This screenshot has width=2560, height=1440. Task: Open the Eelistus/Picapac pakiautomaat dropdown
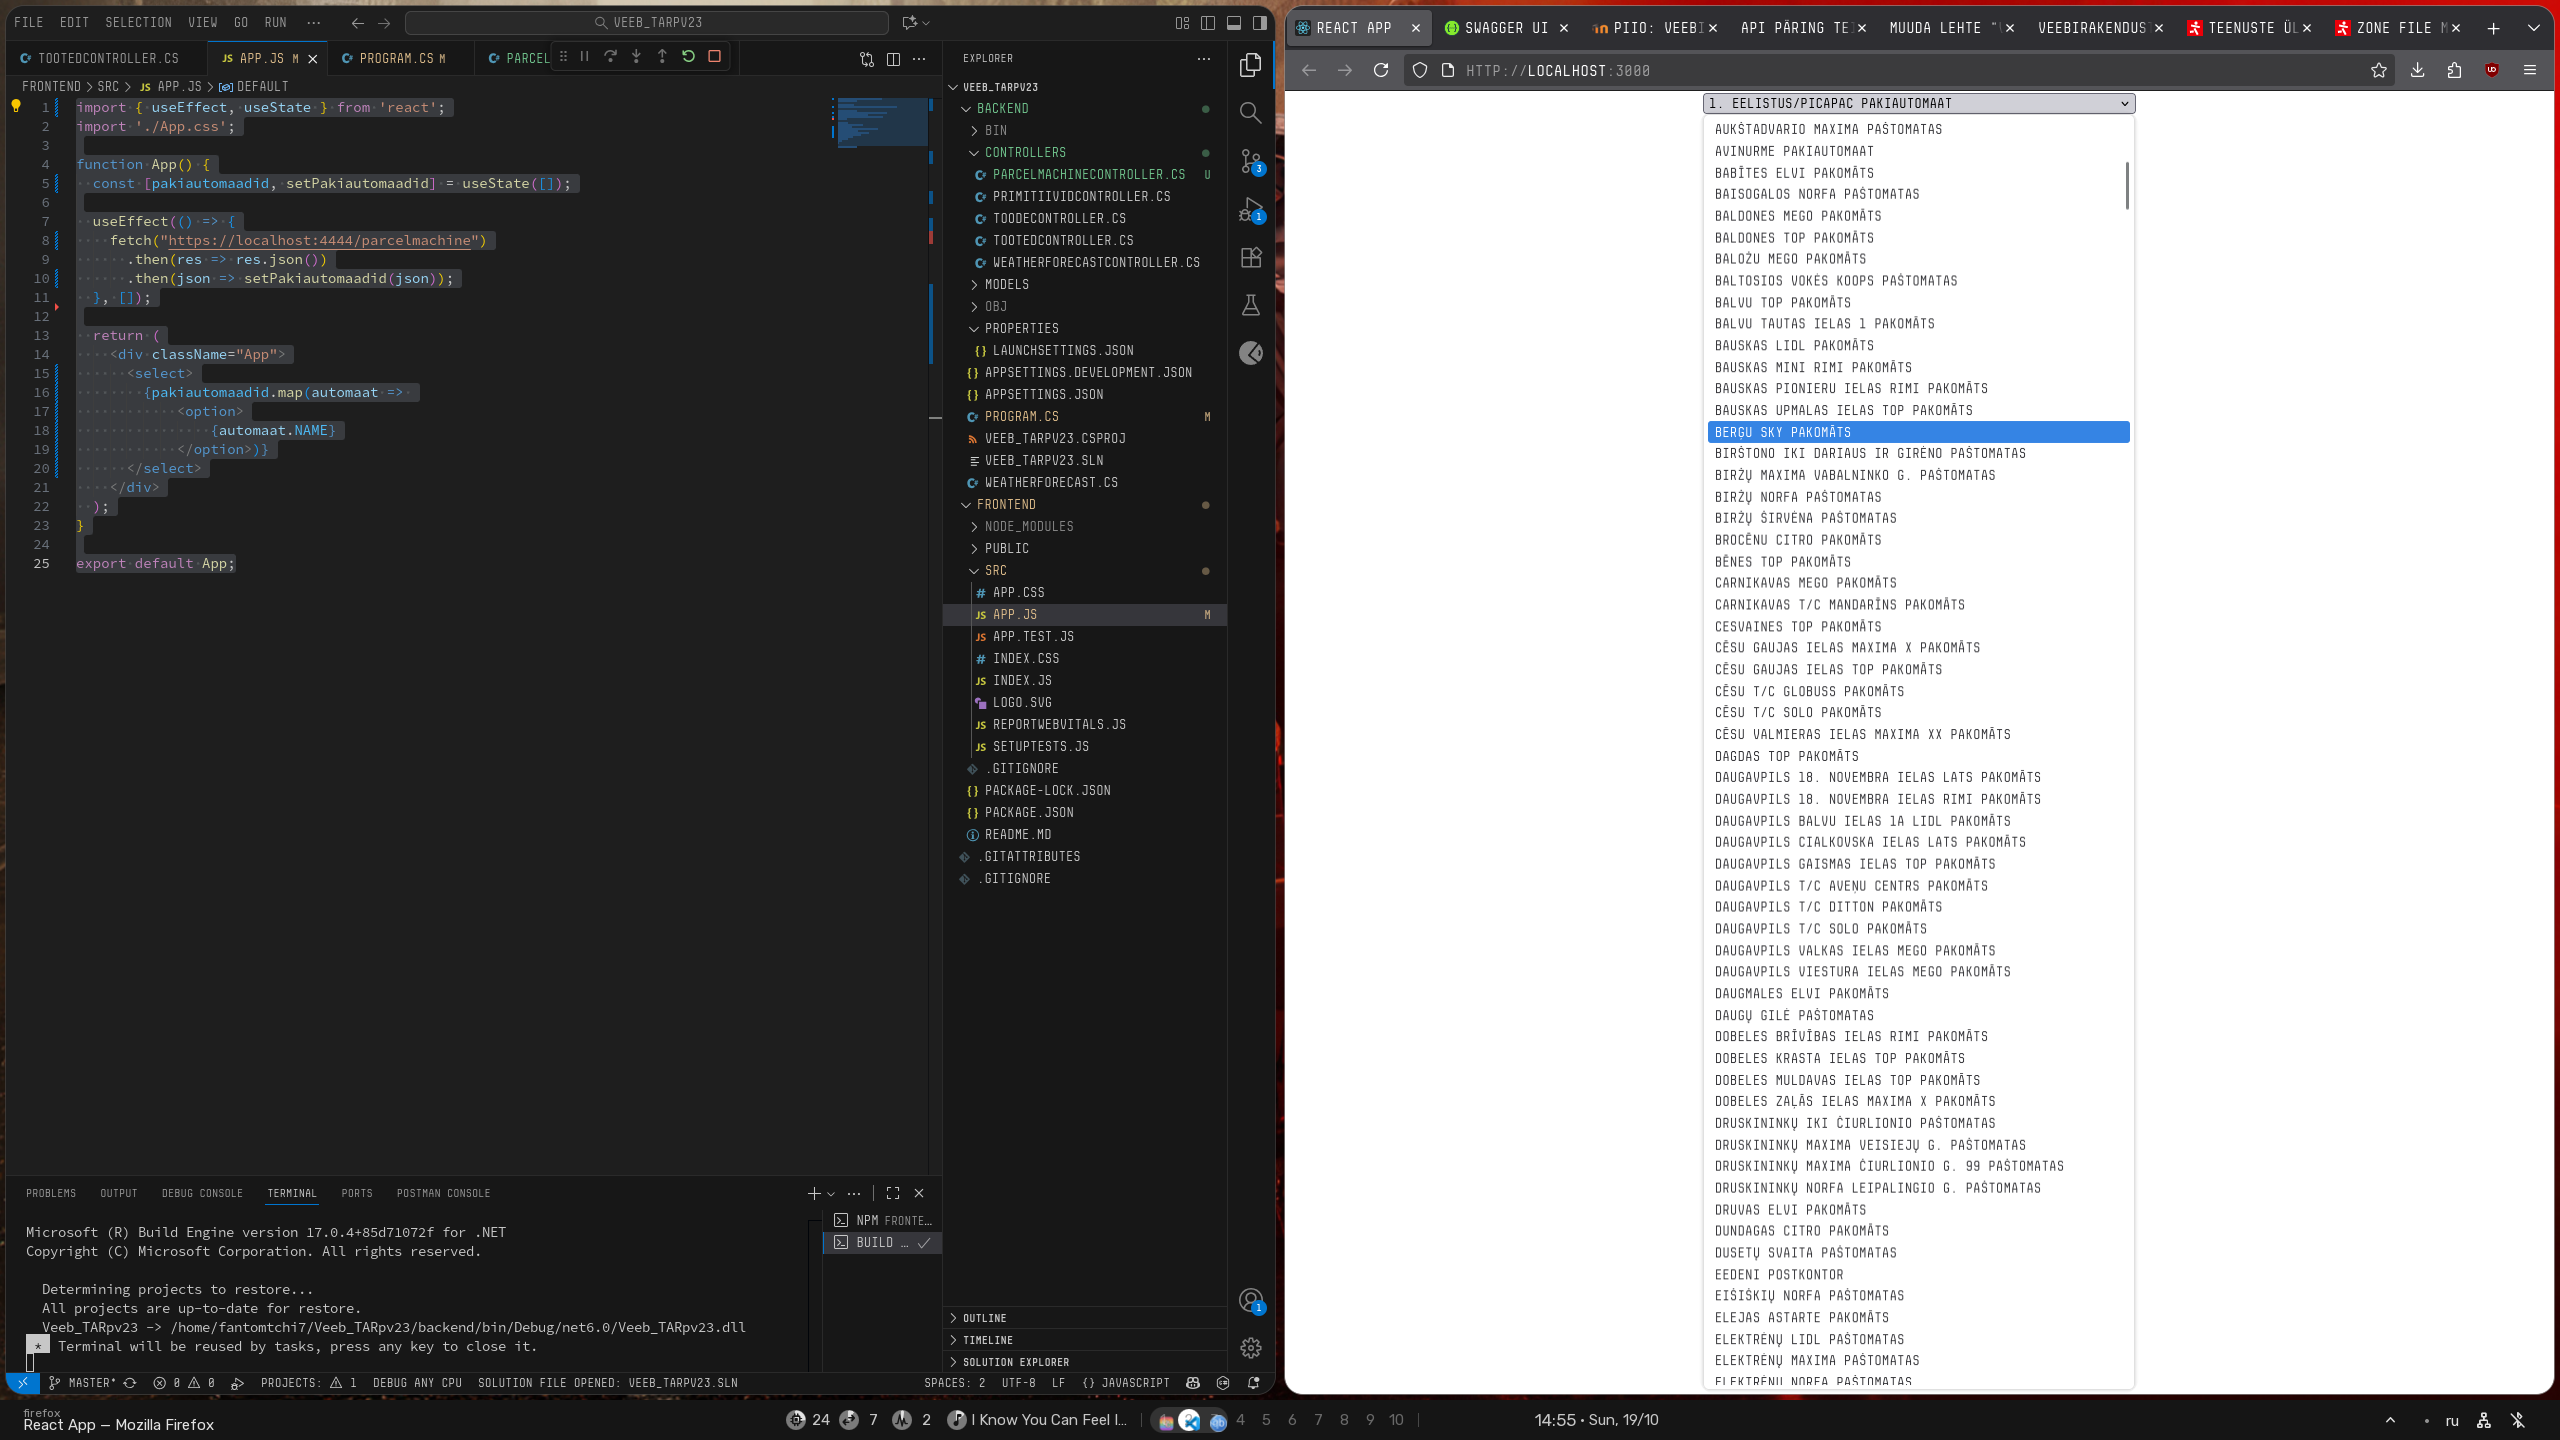1918,103
